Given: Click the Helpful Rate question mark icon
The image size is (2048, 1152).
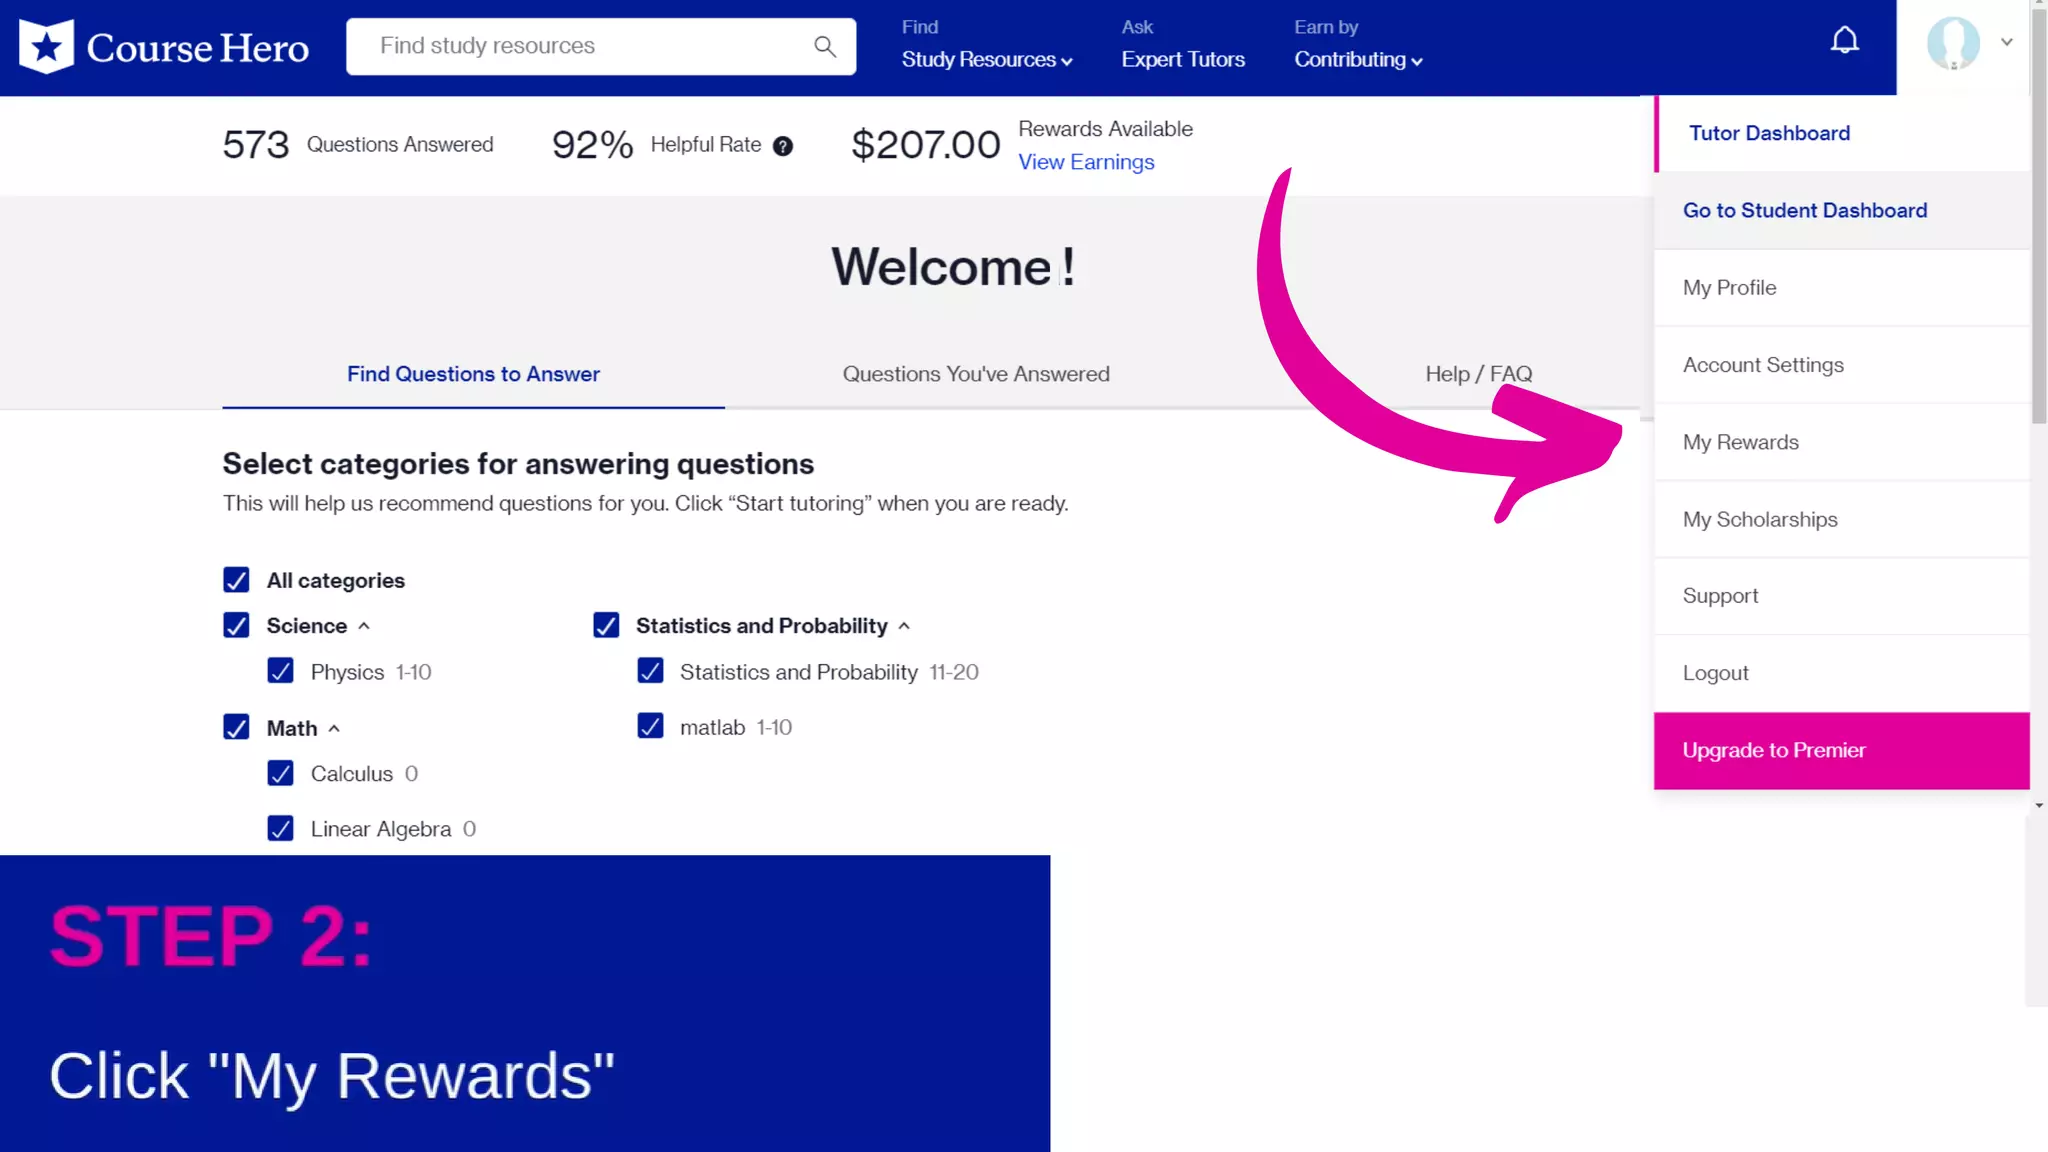Looking at the screenshot, I should point(783,146).
